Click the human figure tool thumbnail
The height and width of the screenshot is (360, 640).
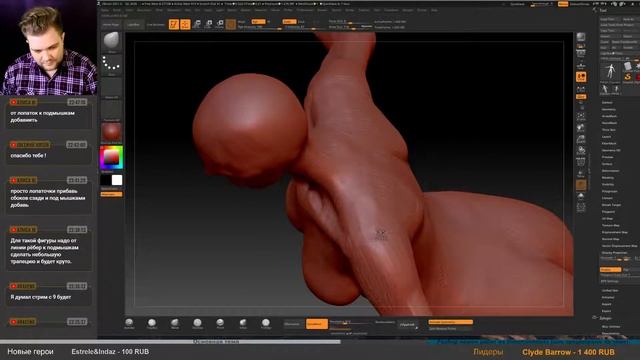610,72
